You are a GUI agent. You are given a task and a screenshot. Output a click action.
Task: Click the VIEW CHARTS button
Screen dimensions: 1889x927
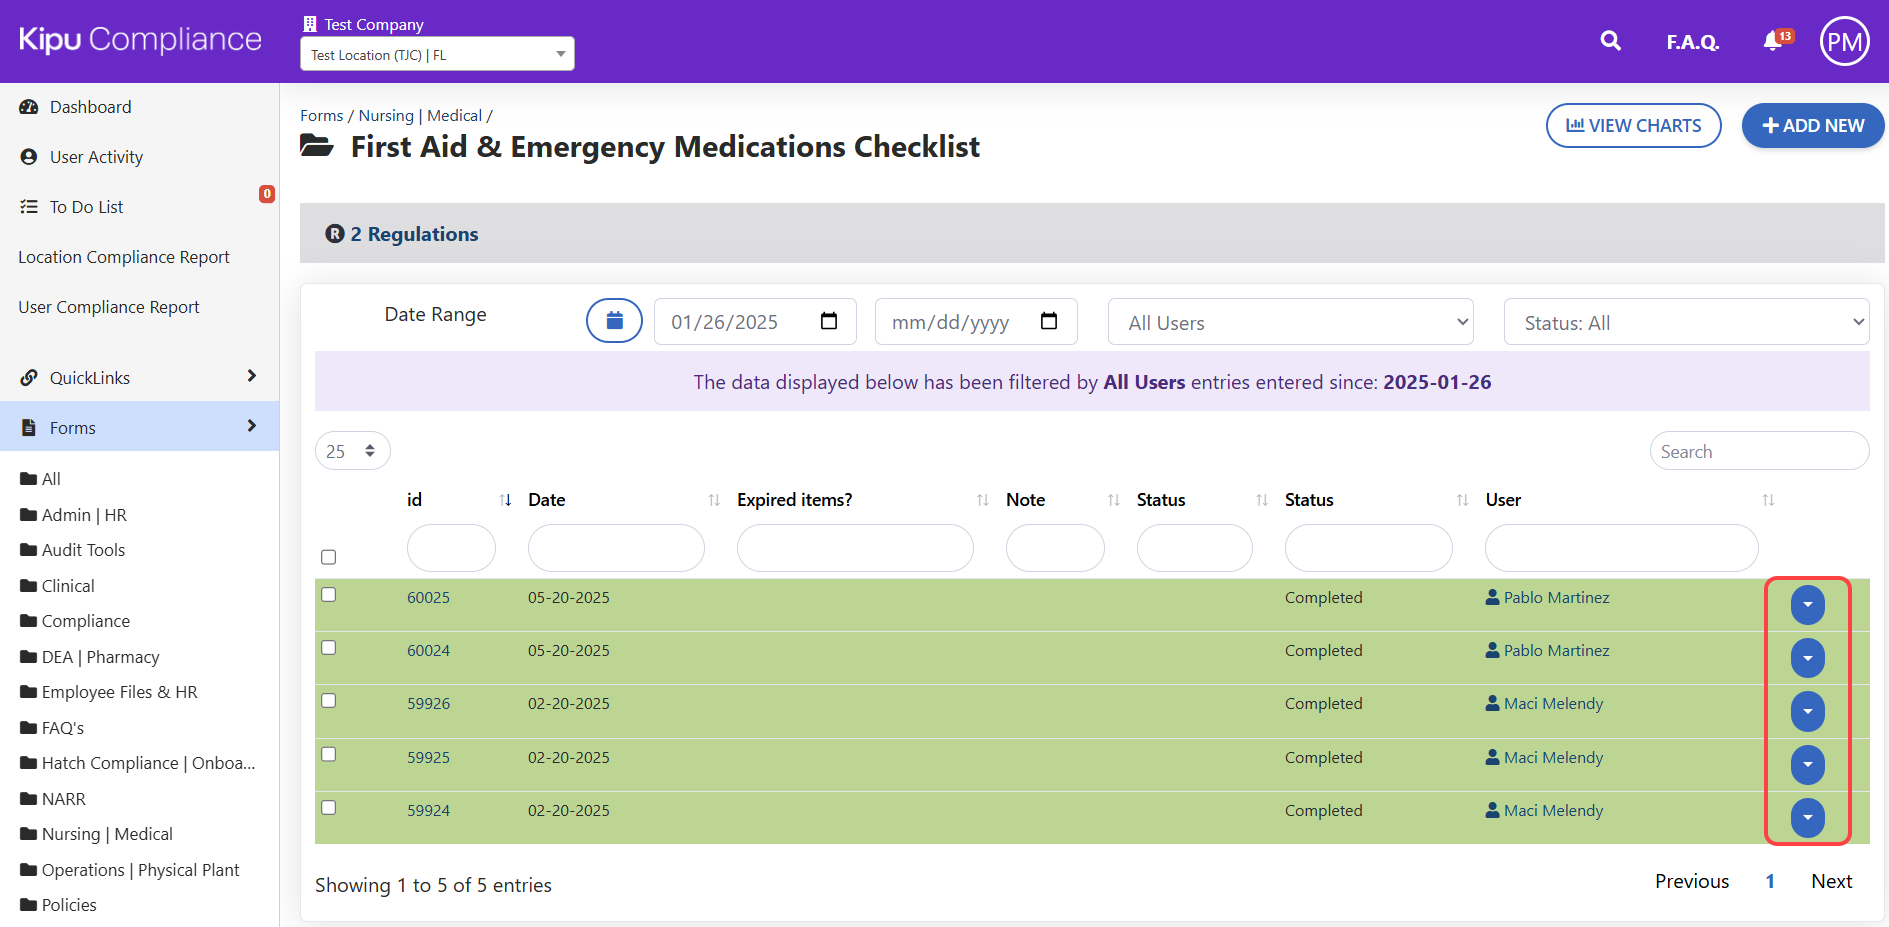1633,125
